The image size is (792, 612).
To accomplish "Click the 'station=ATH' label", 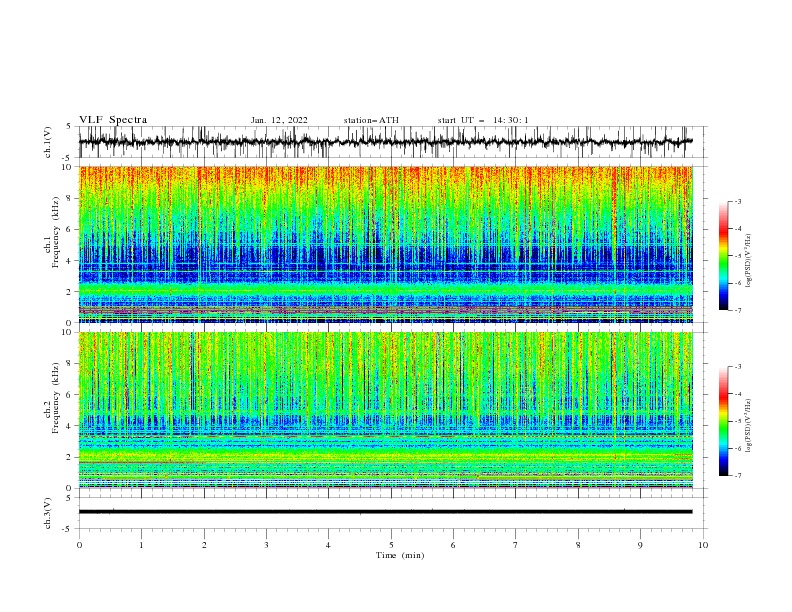I will (x=371, y=120).
